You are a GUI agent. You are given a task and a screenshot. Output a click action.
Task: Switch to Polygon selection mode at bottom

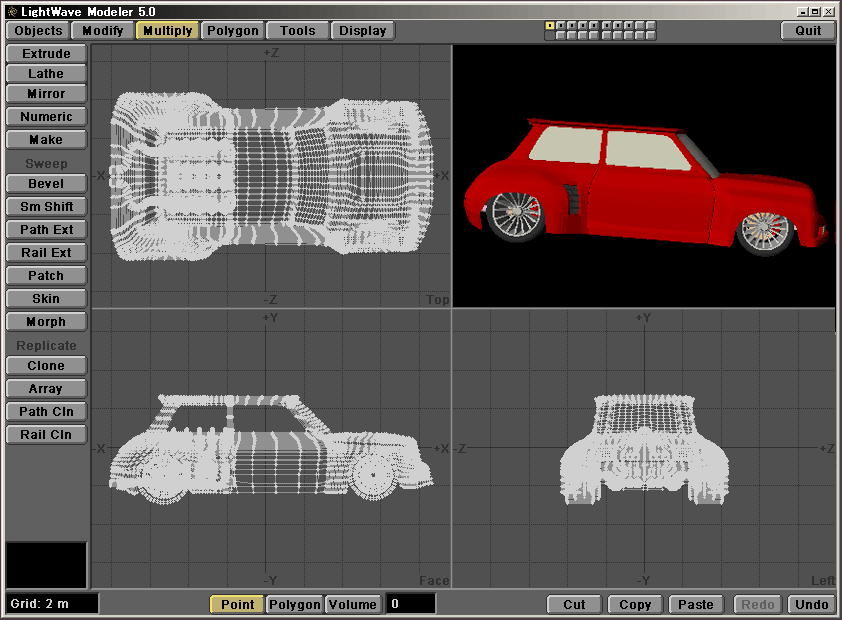[x=294, y=604]
